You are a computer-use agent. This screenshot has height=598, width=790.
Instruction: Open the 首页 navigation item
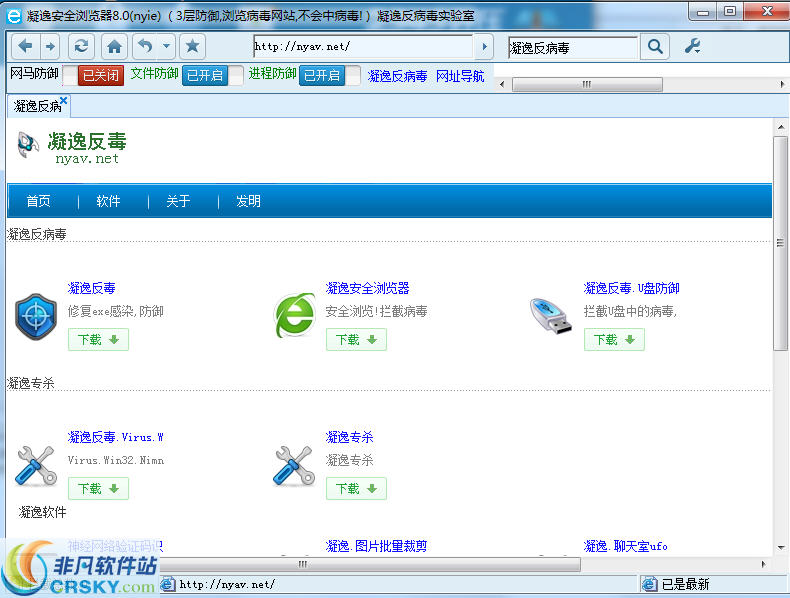click(38, 201)
